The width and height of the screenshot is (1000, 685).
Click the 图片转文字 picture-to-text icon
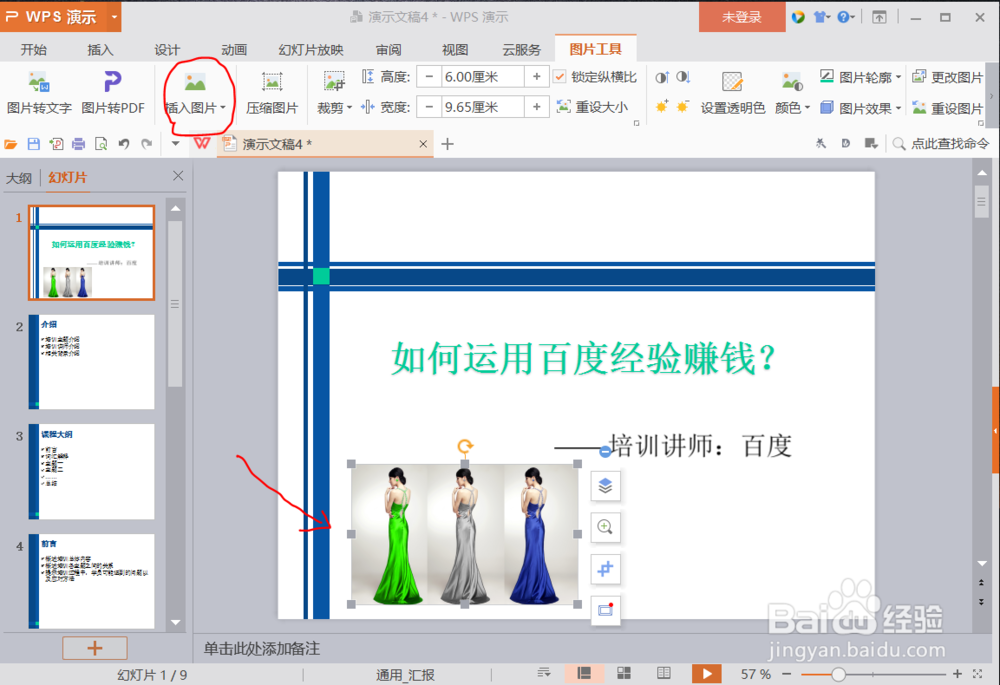pos(40,90)
